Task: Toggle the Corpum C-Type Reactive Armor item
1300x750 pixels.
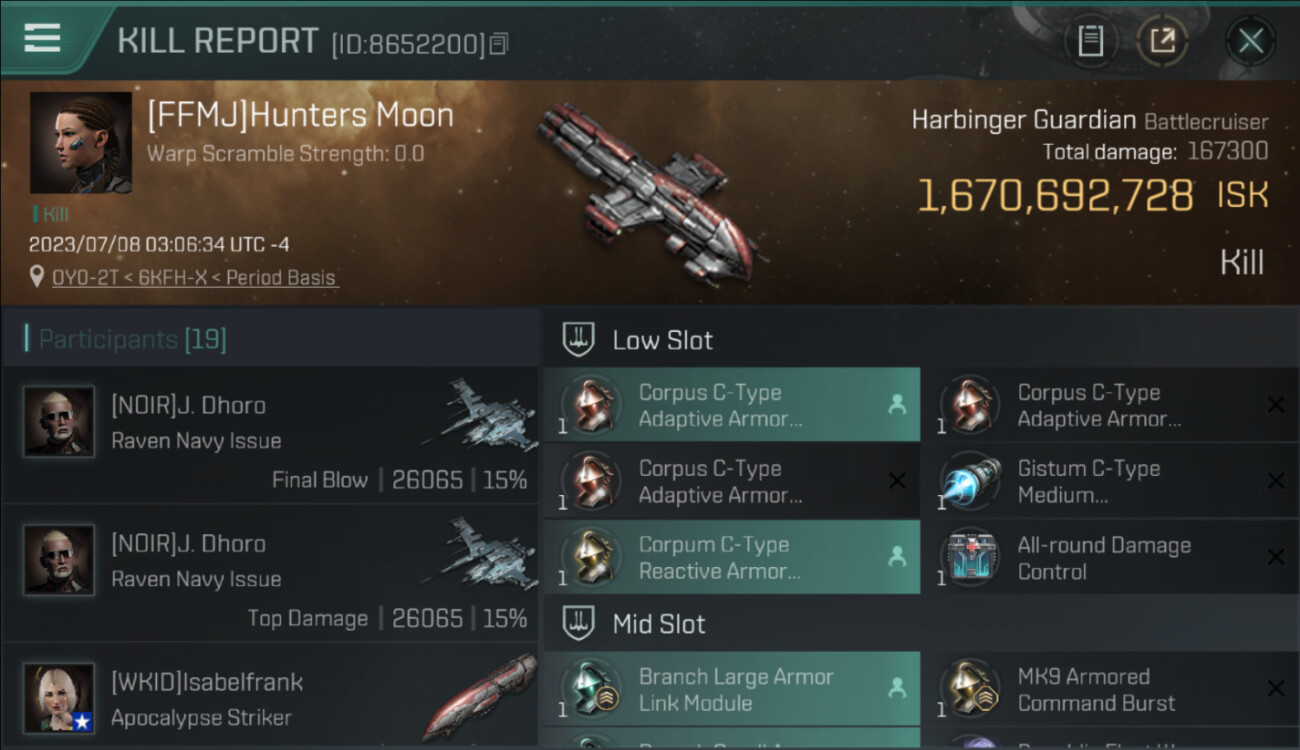Action: click(732, 557)
